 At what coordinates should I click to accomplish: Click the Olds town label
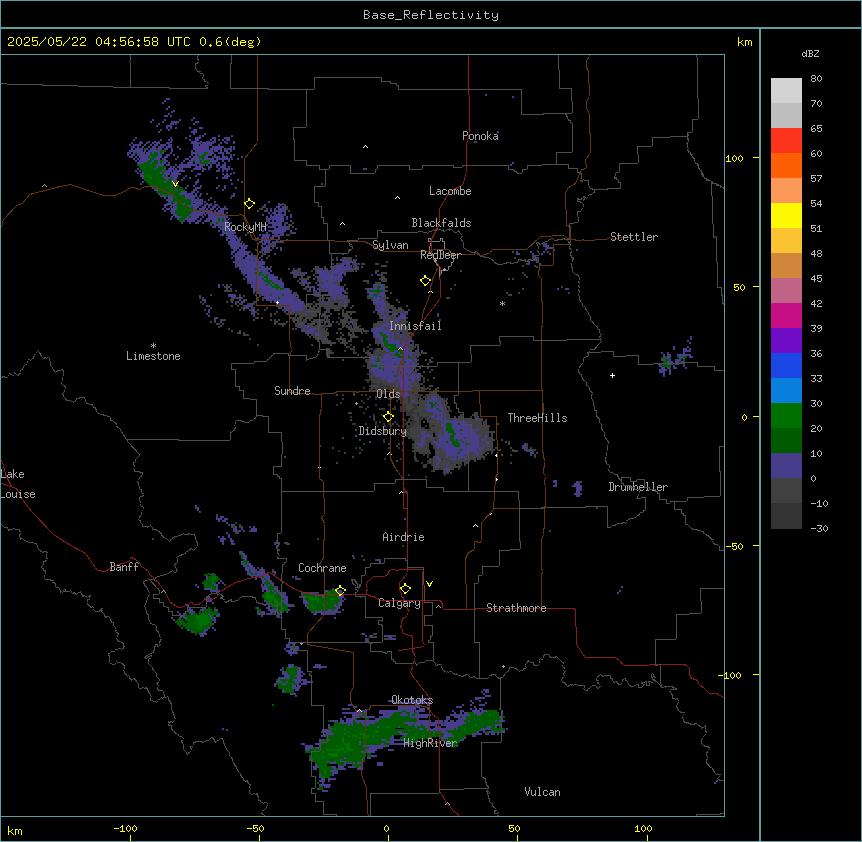pyautogui.click(x=388, y=394)
